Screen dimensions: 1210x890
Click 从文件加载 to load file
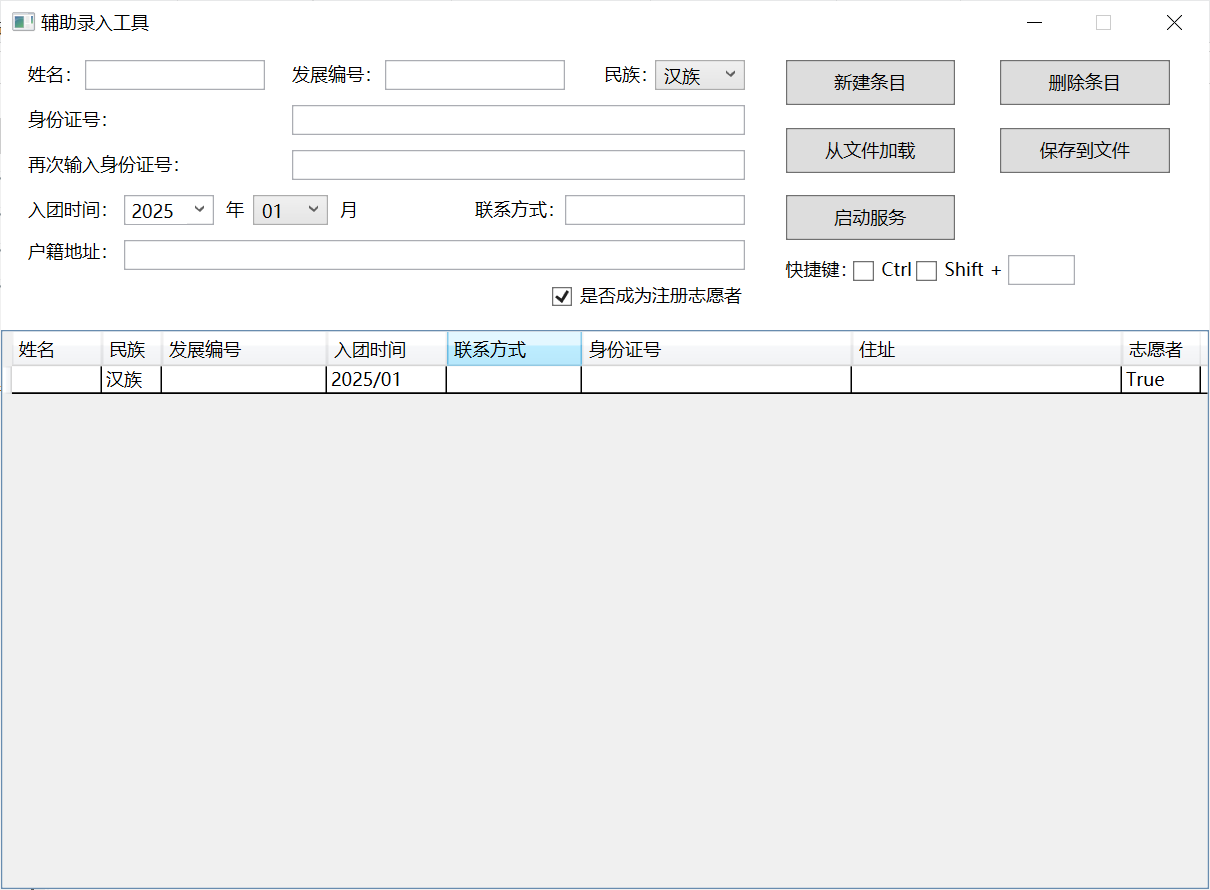870,150
